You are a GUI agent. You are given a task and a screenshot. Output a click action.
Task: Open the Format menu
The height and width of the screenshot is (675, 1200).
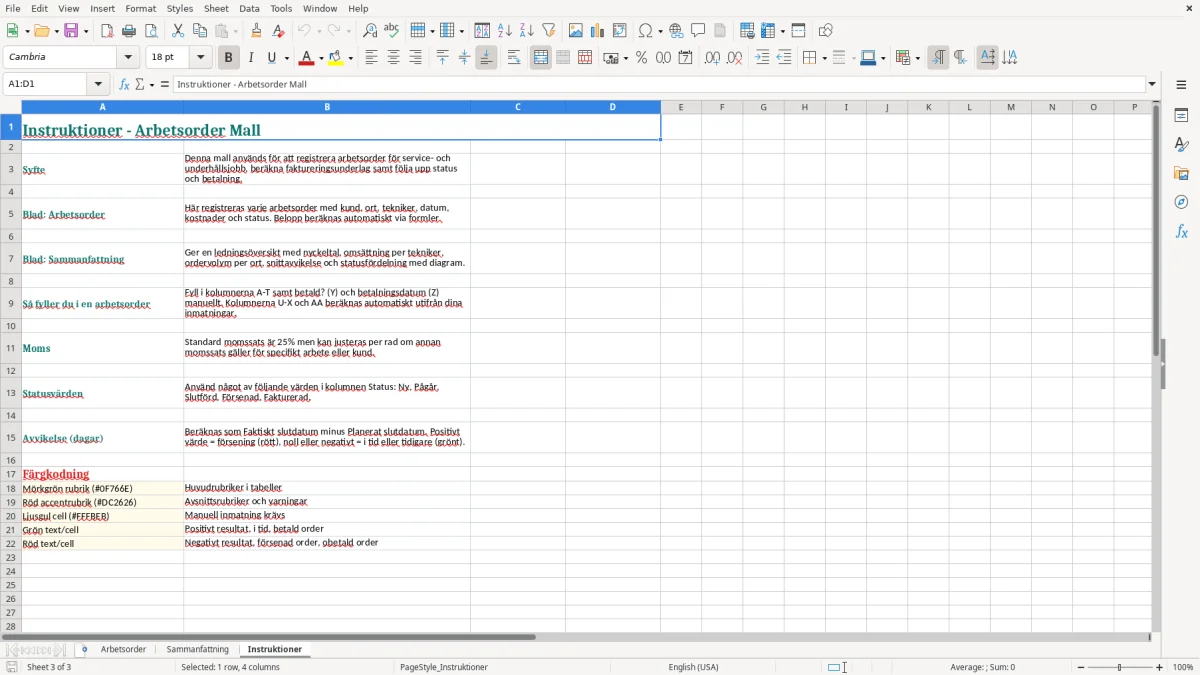(x=141, y=8)
